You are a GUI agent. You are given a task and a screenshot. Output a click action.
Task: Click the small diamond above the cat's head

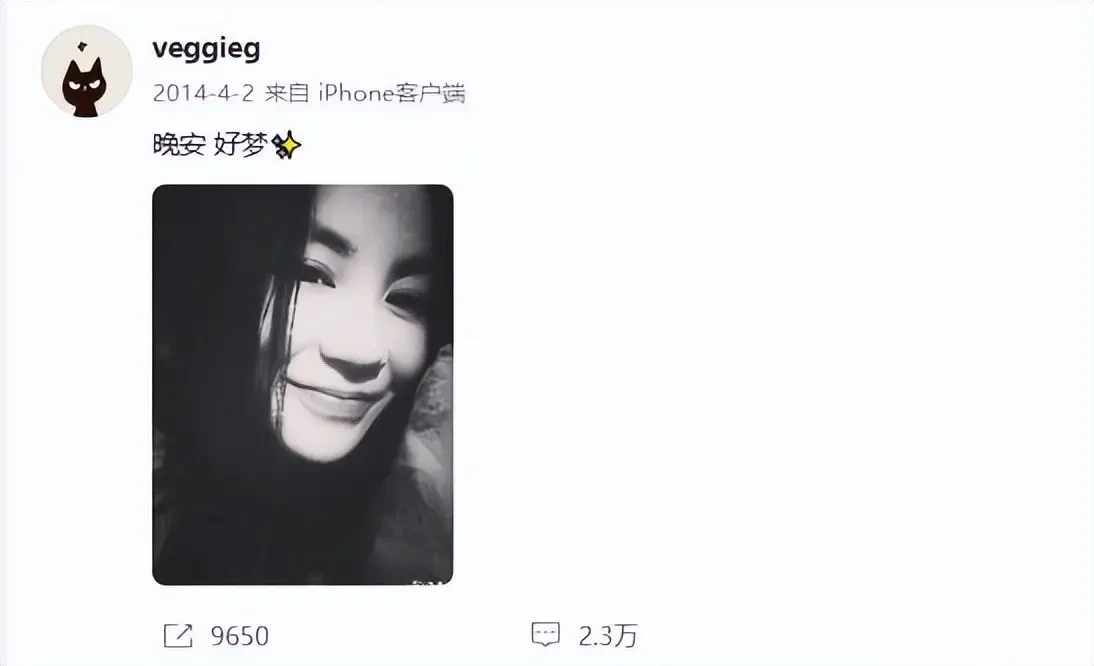point(82,47)
